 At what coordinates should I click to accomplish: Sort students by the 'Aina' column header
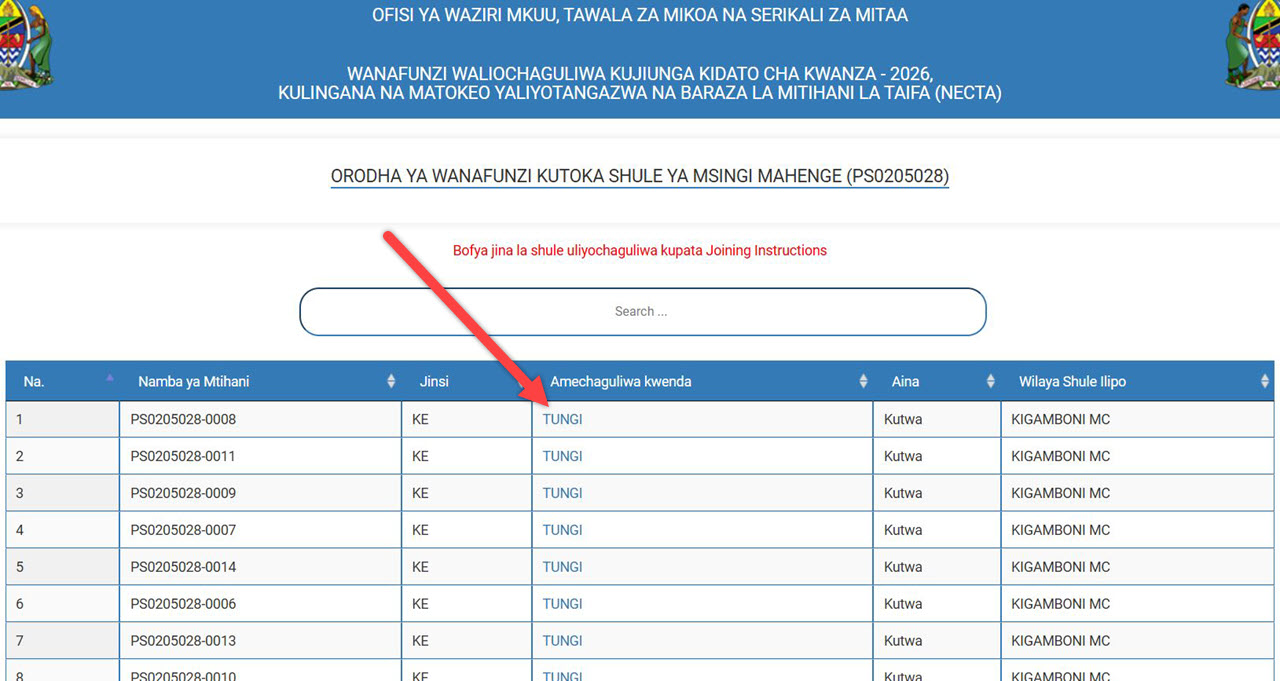pos(905,381)
